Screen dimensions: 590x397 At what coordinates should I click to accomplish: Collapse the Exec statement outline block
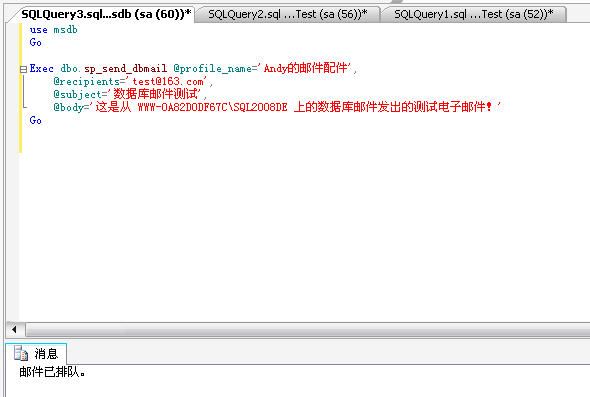point(23,69)
